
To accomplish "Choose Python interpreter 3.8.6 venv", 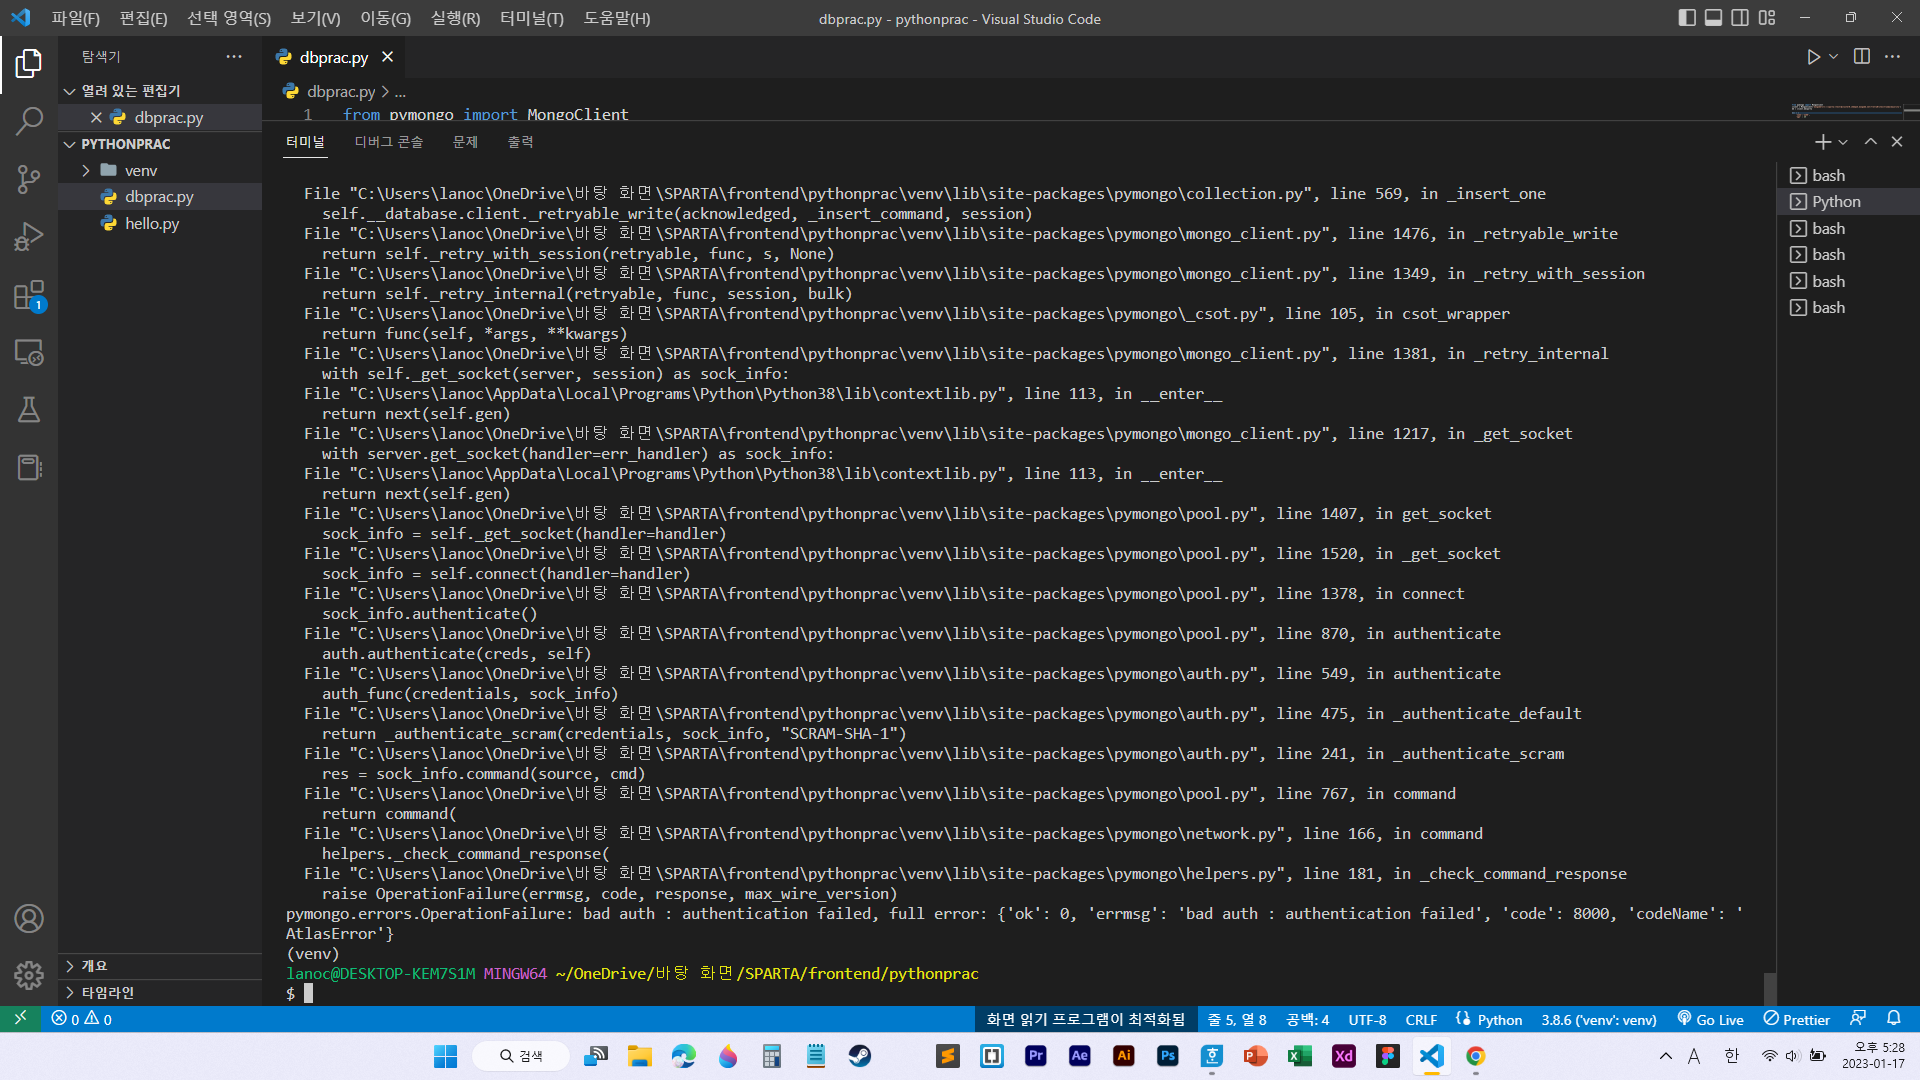I will [1598, 1019].
